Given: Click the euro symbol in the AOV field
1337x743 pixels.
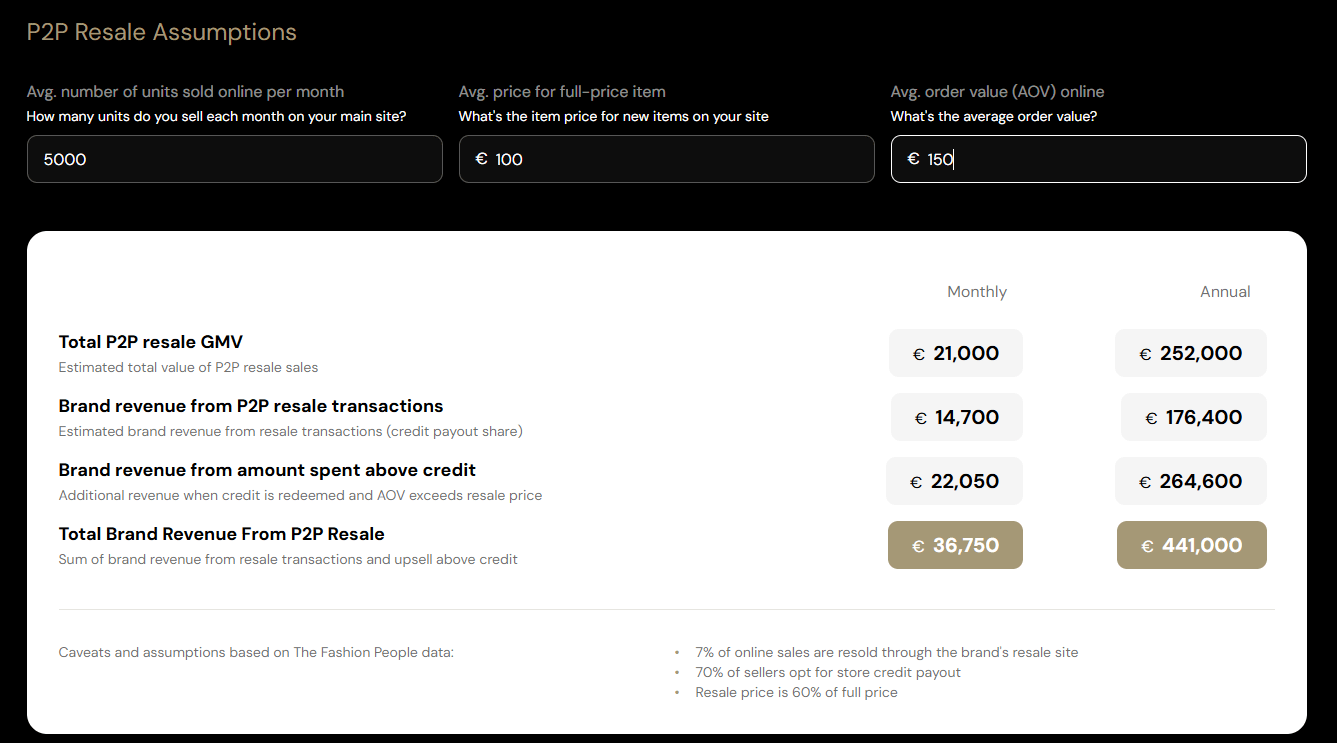Looking at the screenshot, I should [x=913, y=159].
